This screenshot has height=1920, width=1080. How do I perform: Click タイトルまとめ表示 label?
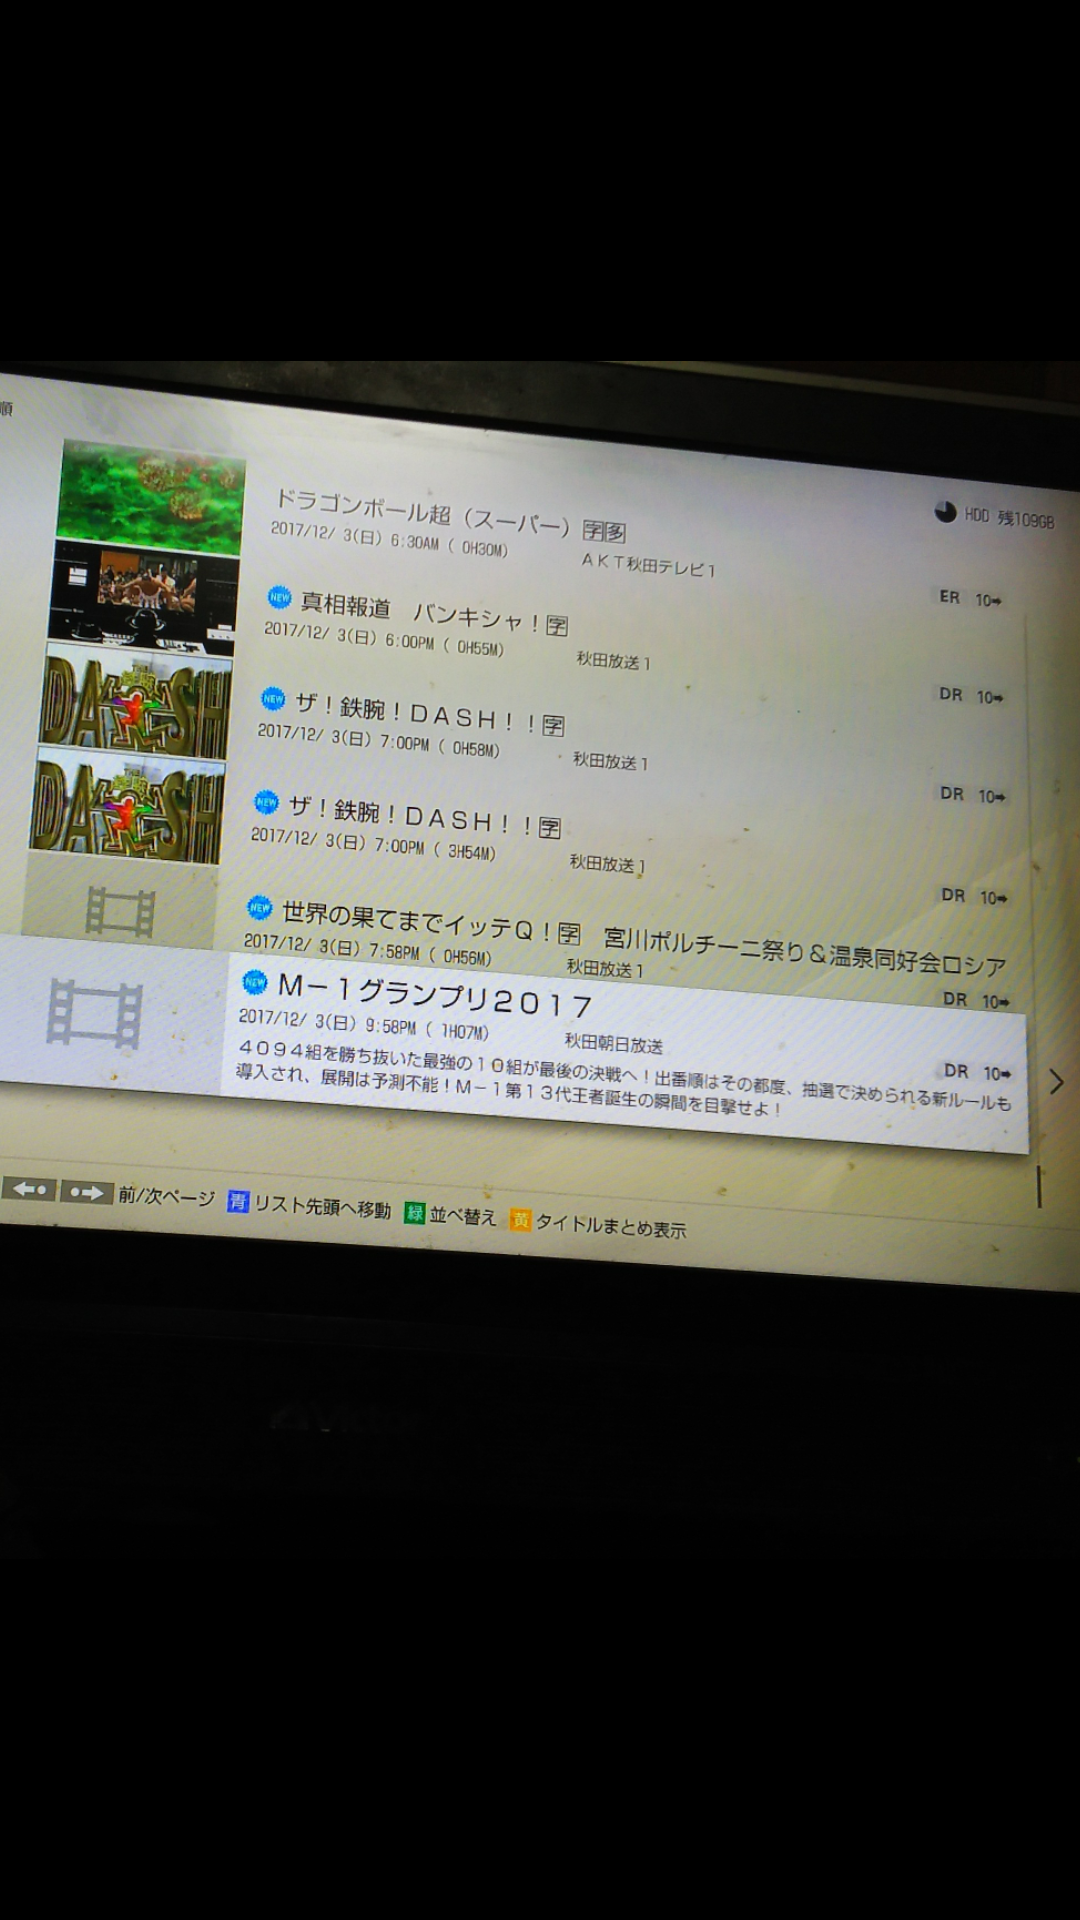pos(610,1225)
